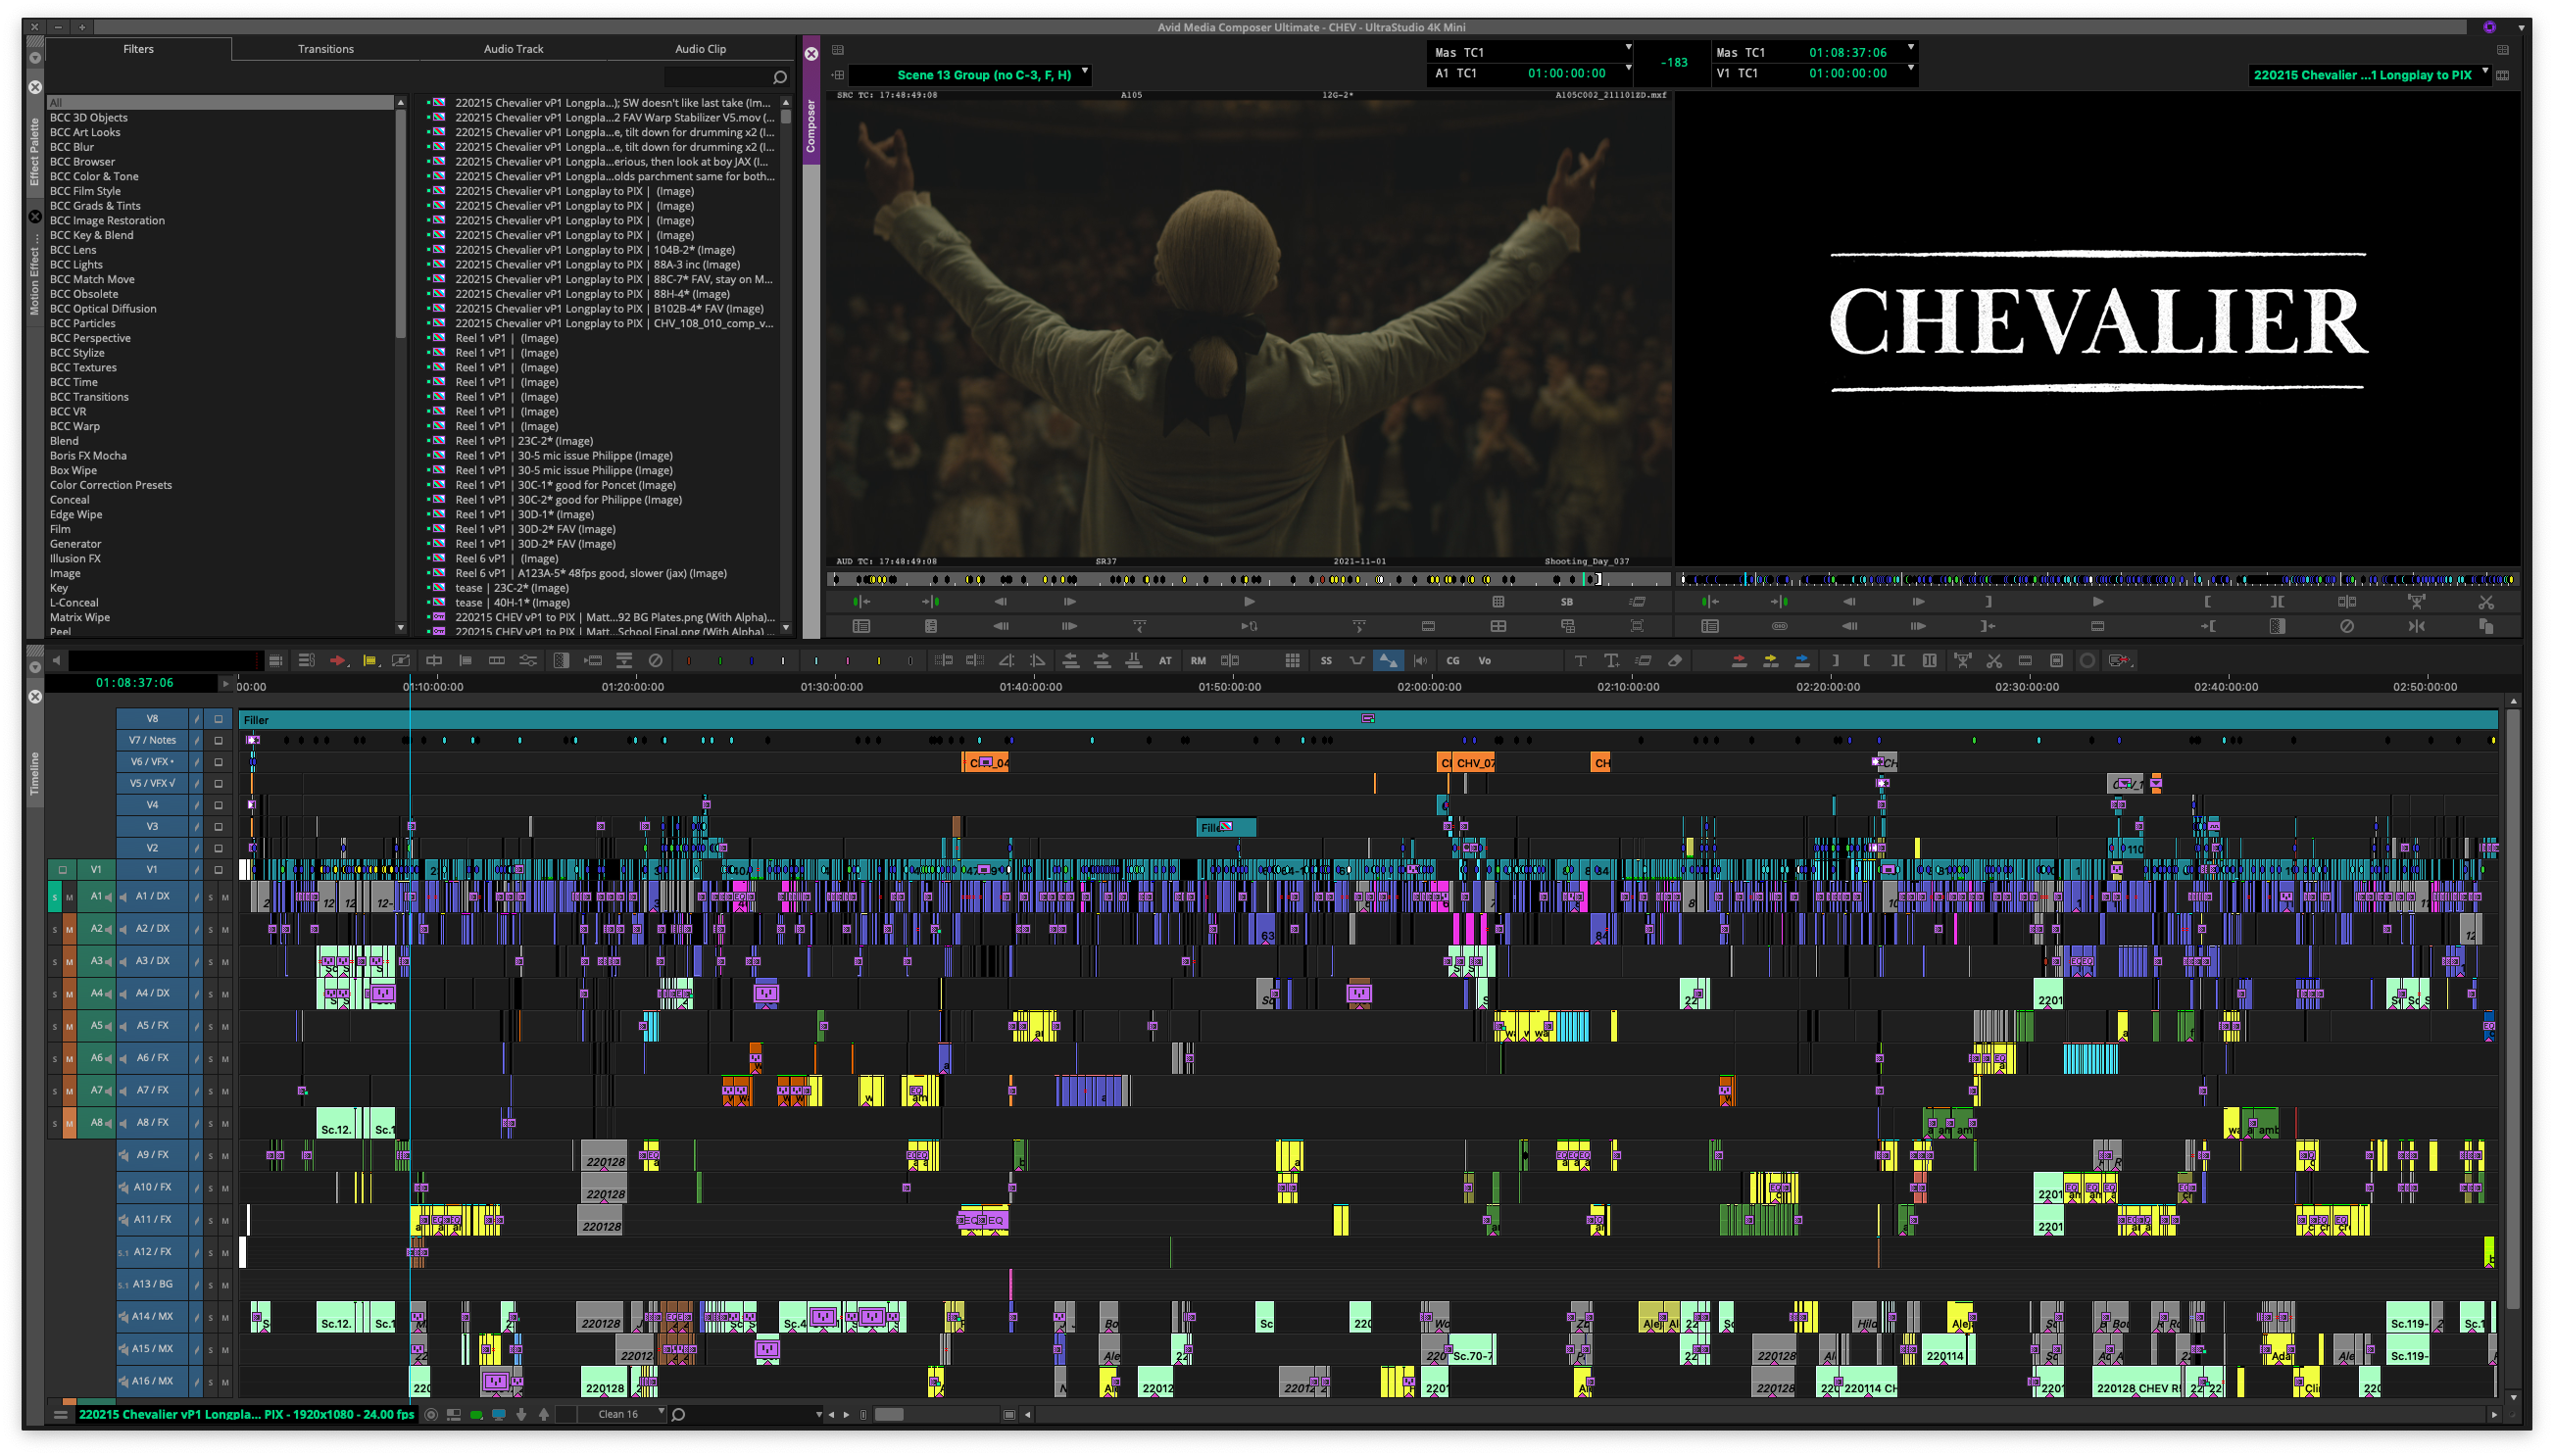This screenshot has height=1456, width=2554.
Task: Switch to the Transitions tab
Action: tap(325, 49)
